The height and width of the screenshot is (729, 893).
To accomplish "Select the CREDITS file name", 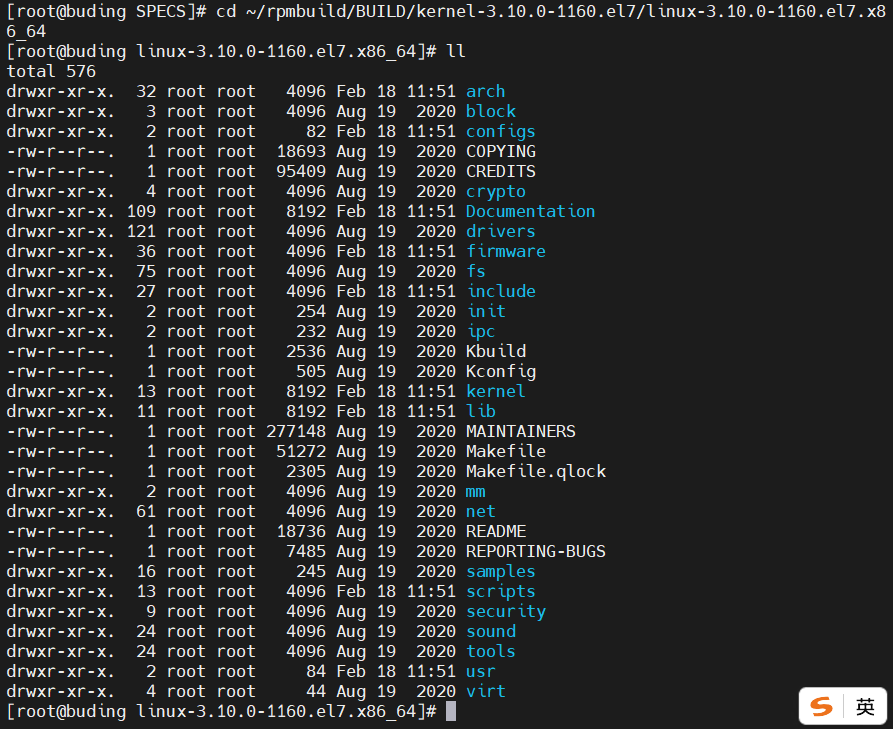I will coord(501,171).
